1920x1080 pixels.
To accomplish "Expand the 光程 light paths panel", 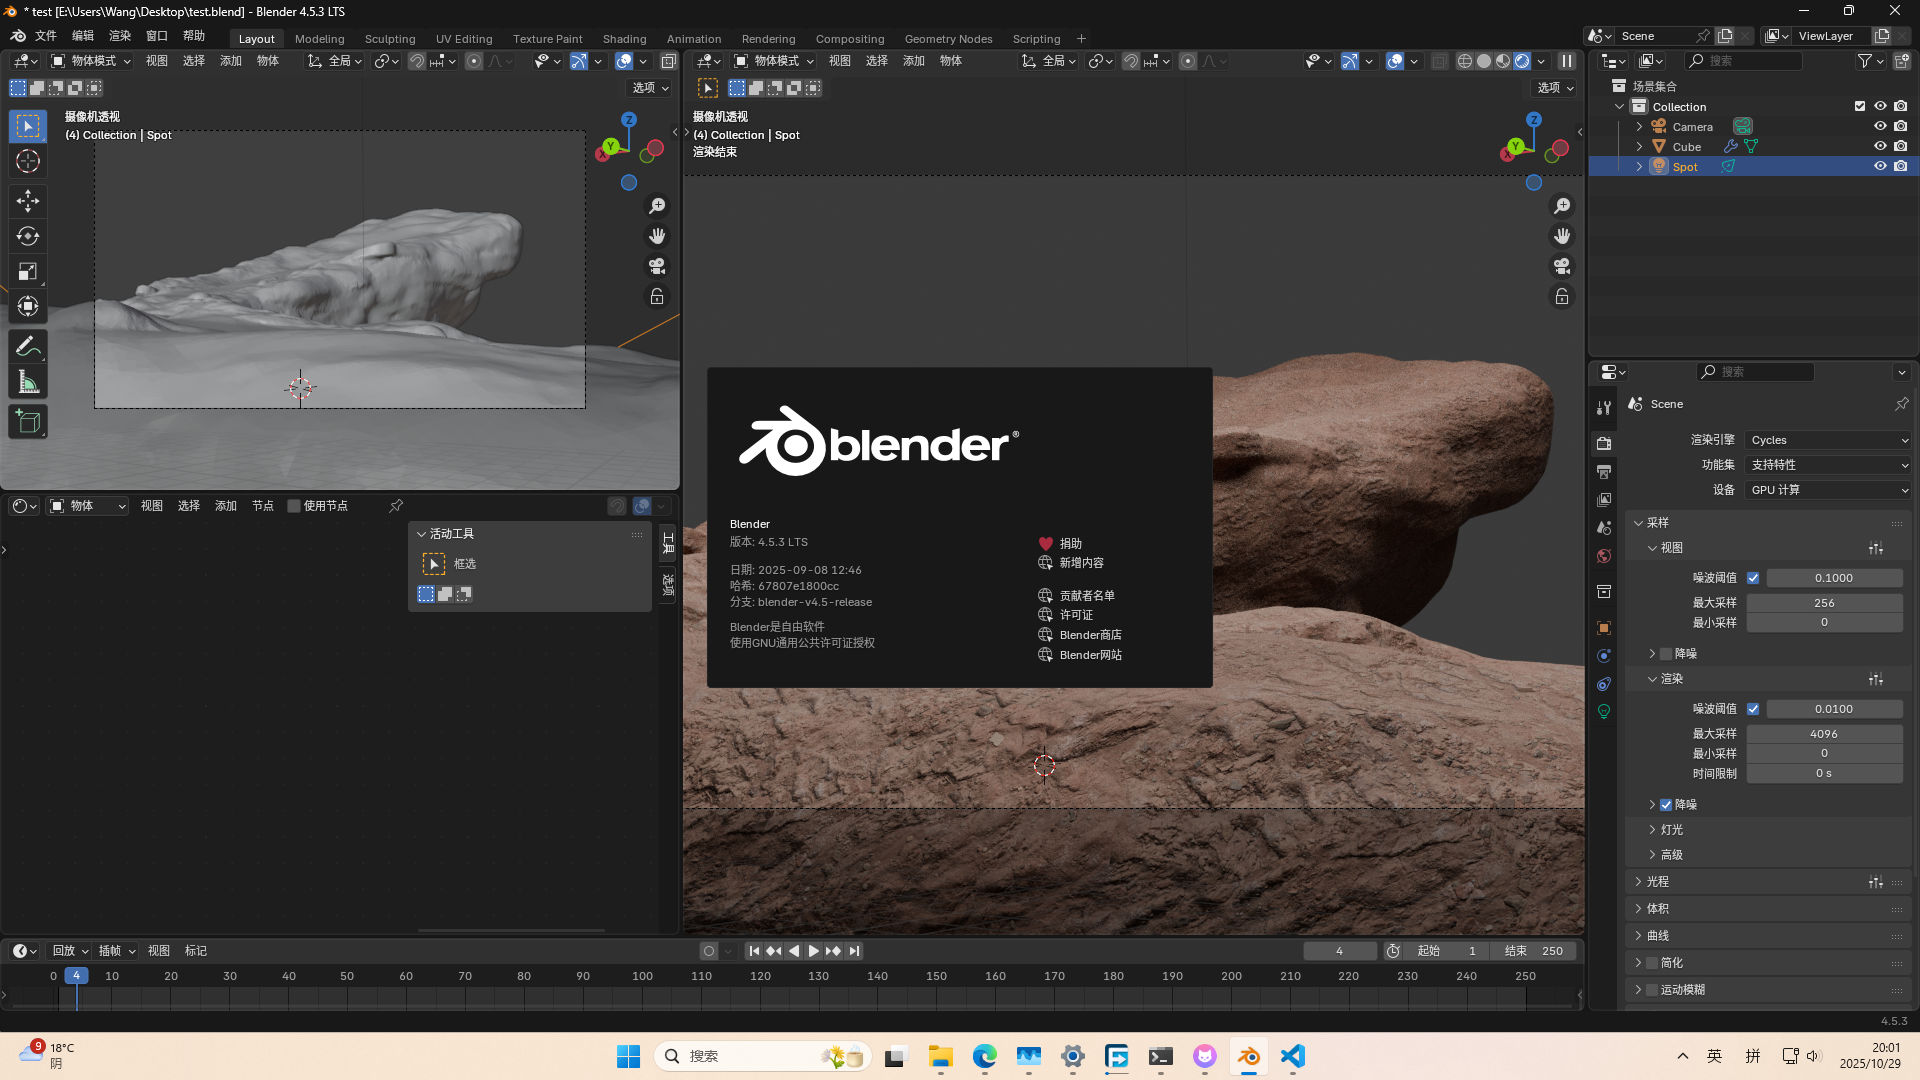I will click(1657, 882).
